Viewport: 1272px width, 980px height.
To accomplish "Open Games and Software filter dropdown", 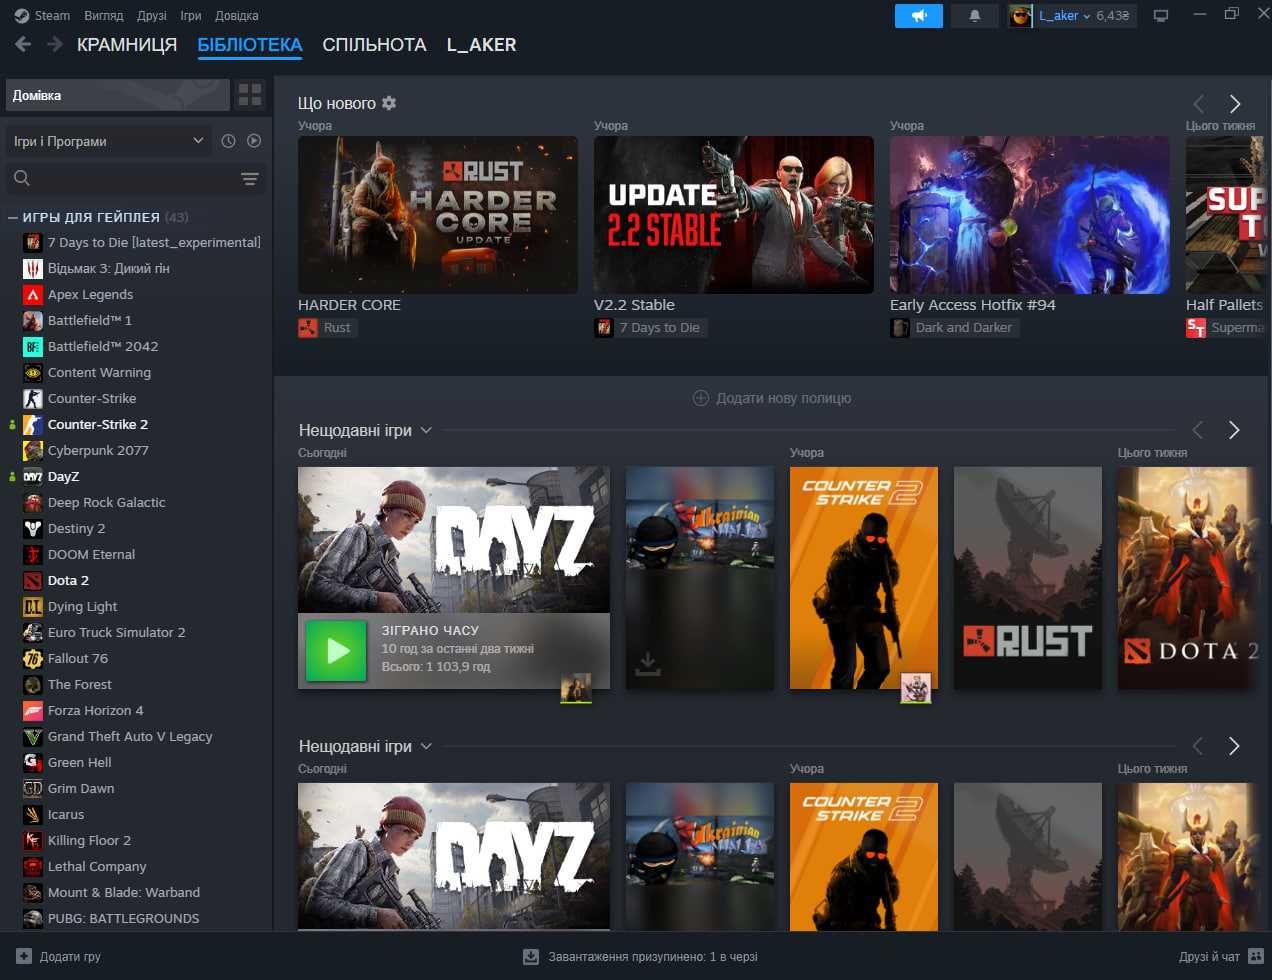I will 108,141.
